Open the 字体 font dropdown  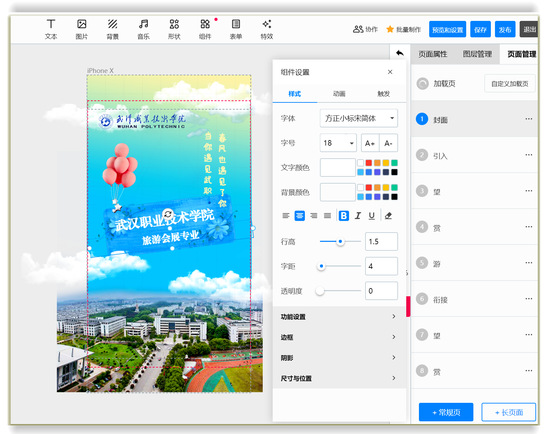[359, 118]
